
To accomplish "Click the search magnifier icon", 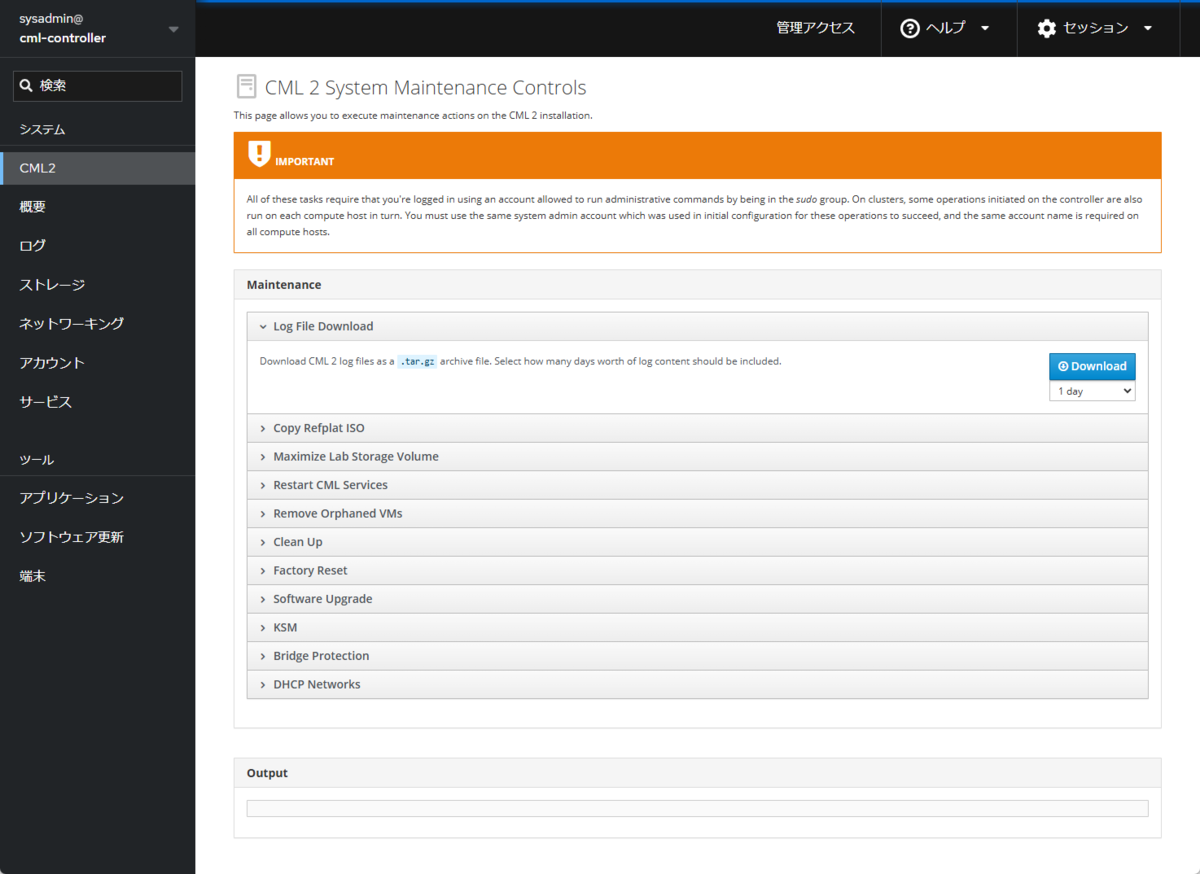I will (x=26, y=86).
